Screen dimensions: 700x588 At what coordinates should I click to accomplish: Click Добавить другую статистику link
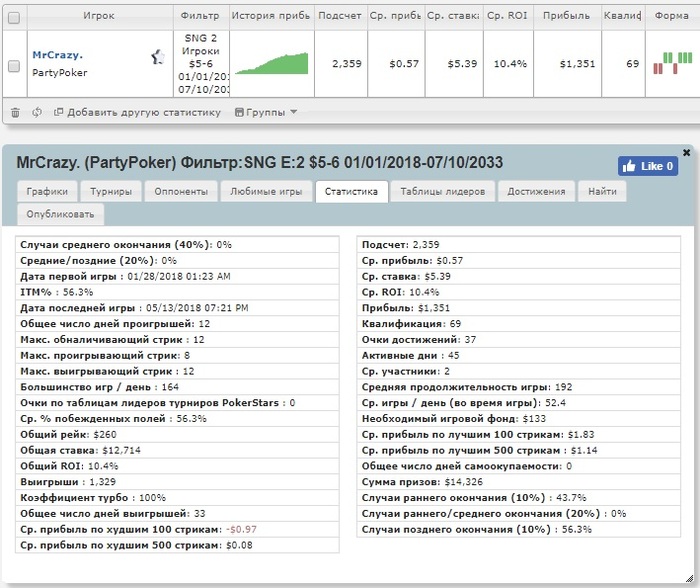(138, 113)
